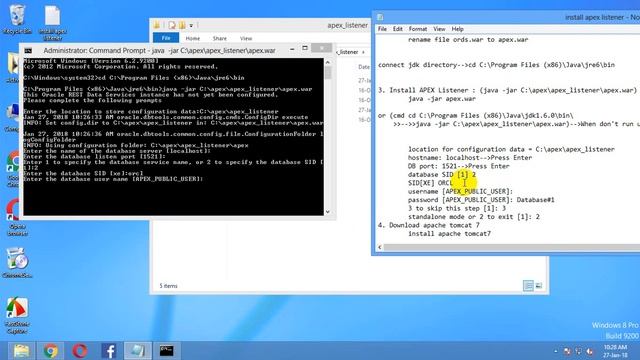This screenshot has width=640, height=360.
Task: Launch Opera from the taskbar
Action: coord(80,351)
